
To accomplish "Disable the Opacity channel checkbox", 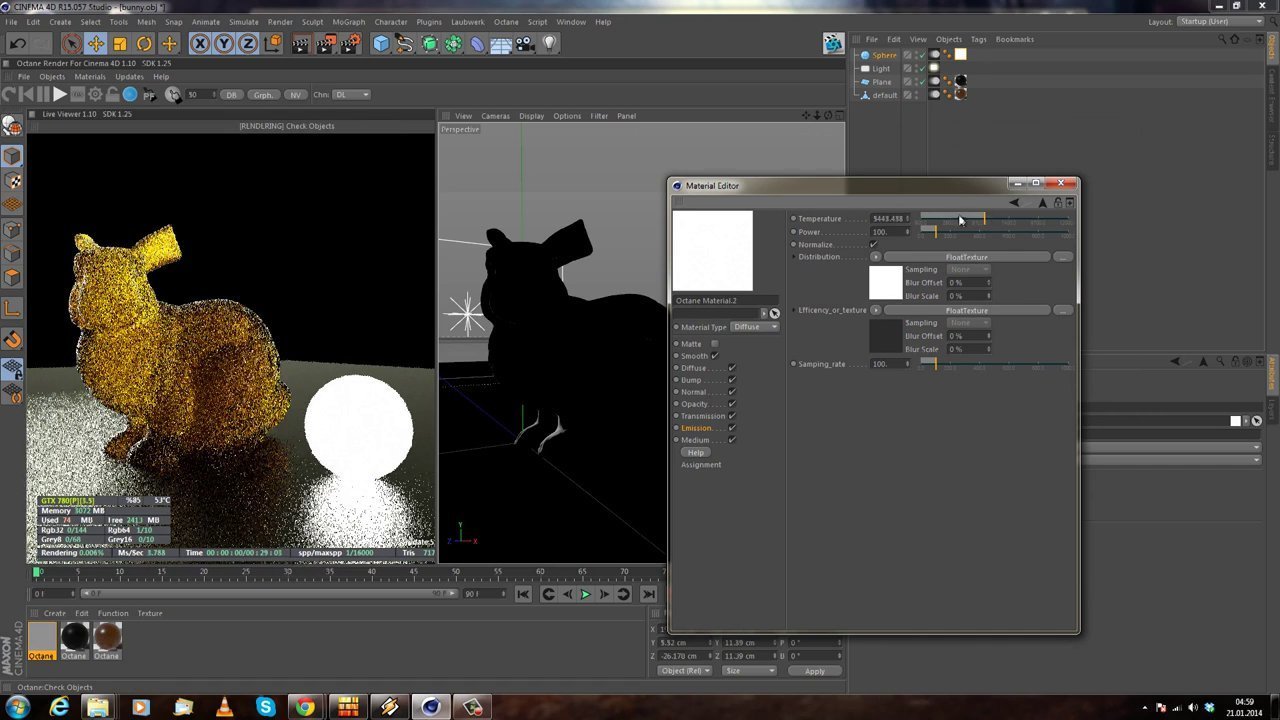I will coord(732,404).
